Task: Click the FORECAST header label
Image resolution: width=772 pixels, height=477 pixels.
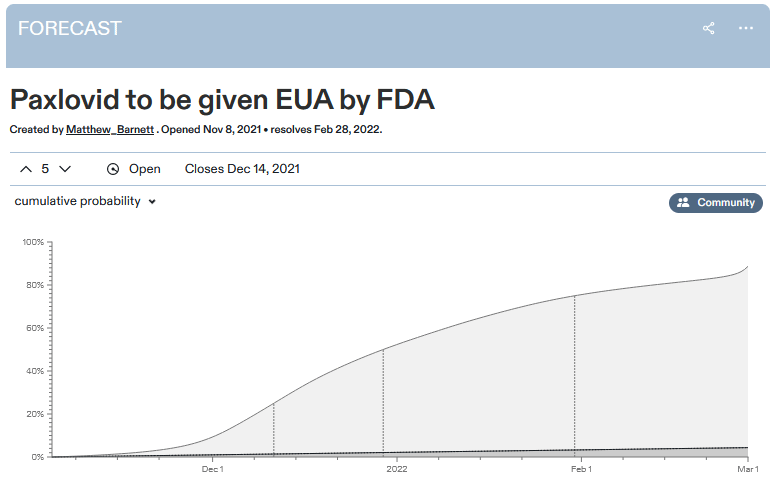Action: pos(69,29)
